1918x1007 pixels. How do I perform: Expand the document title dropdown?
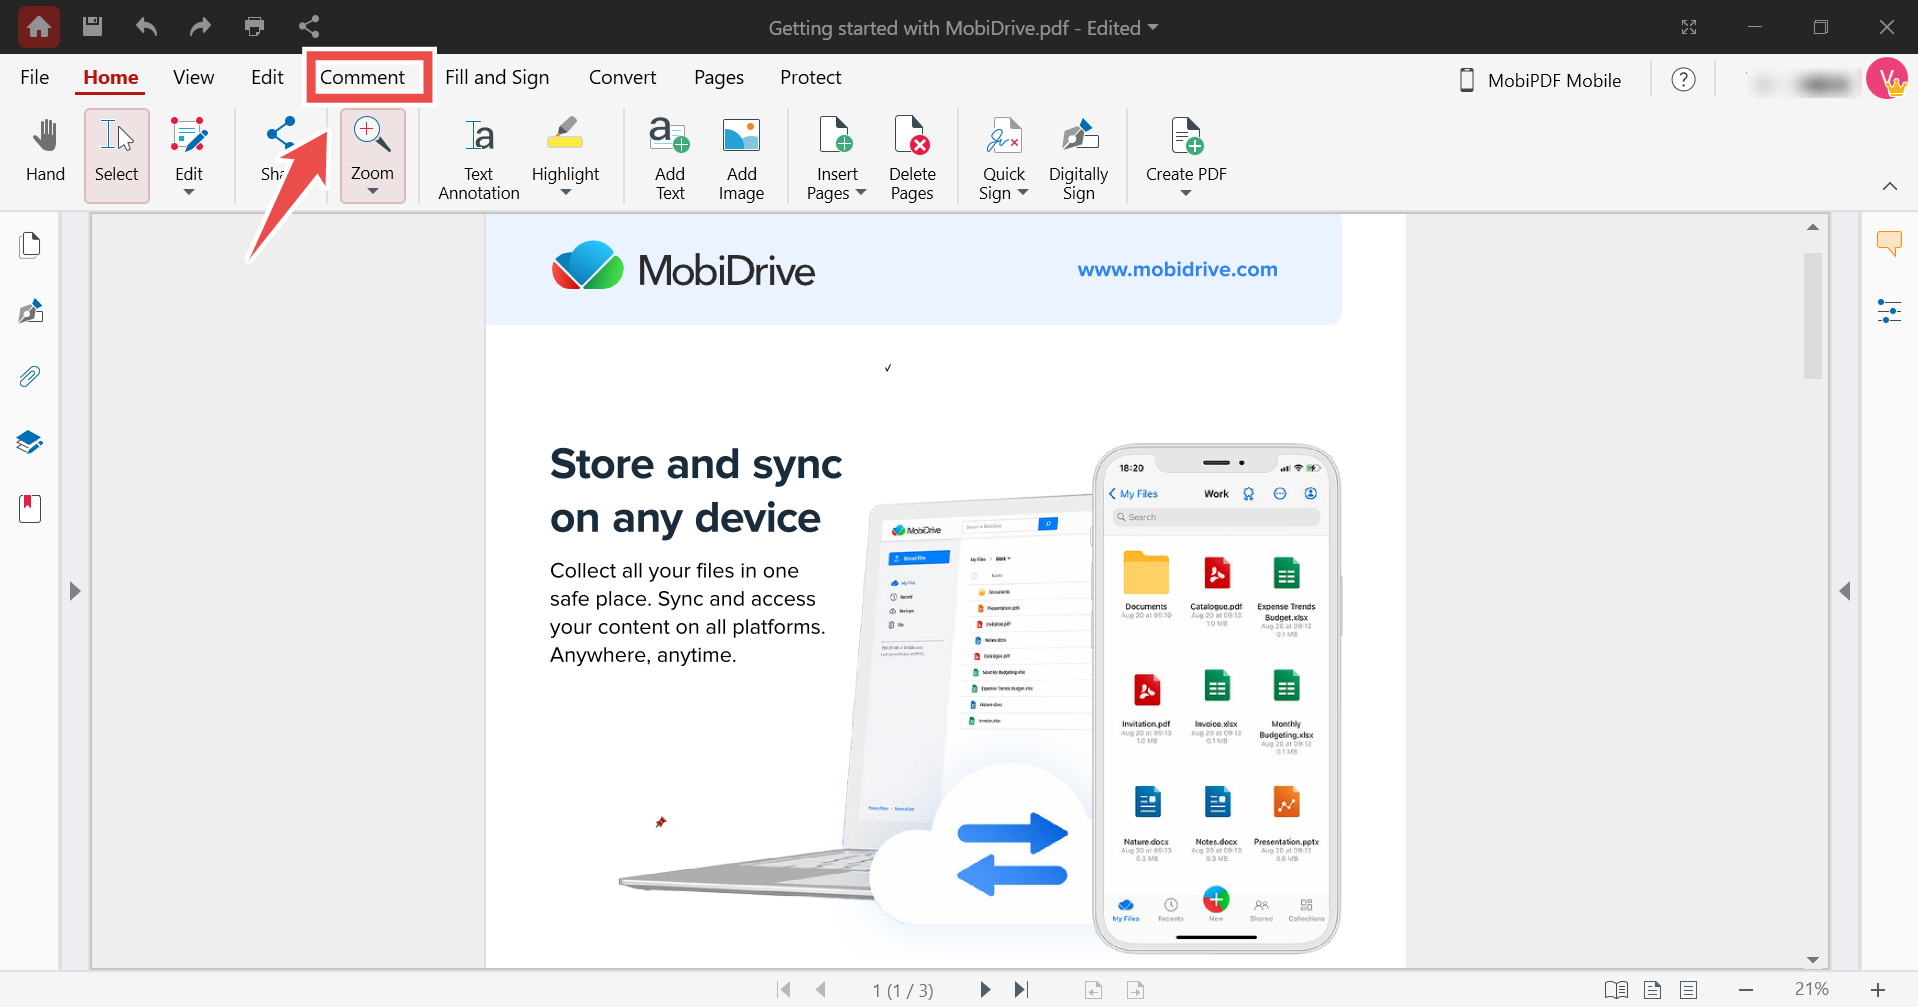click(x=1155, y=28)
